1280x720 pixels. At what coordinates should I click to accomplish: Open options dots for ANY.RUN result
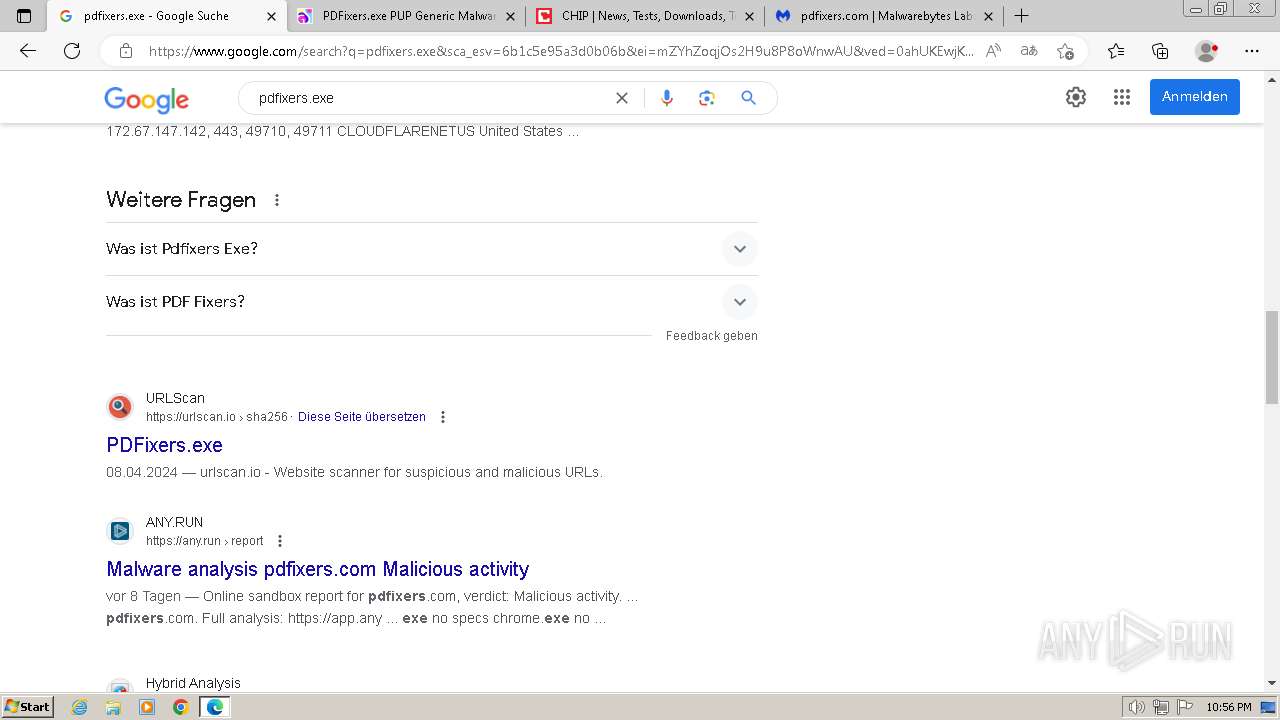(280, 541)
